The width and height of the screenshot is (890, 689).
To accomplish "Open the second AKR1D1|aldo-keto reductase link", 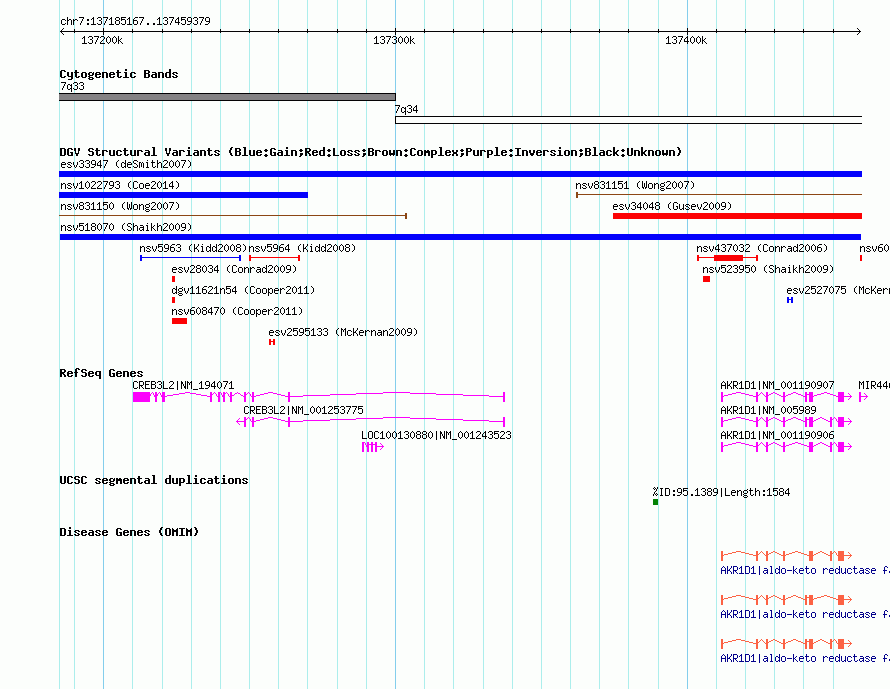I will 805,615.
